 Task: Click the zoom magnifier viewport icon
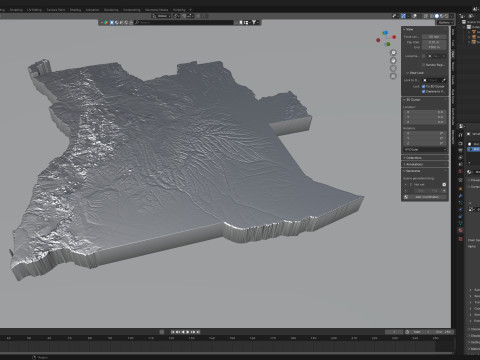(393, 53)
